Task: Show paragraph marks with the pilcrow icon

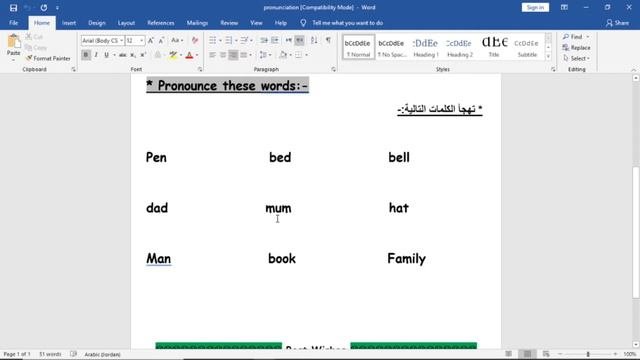Action: (328, 40)
